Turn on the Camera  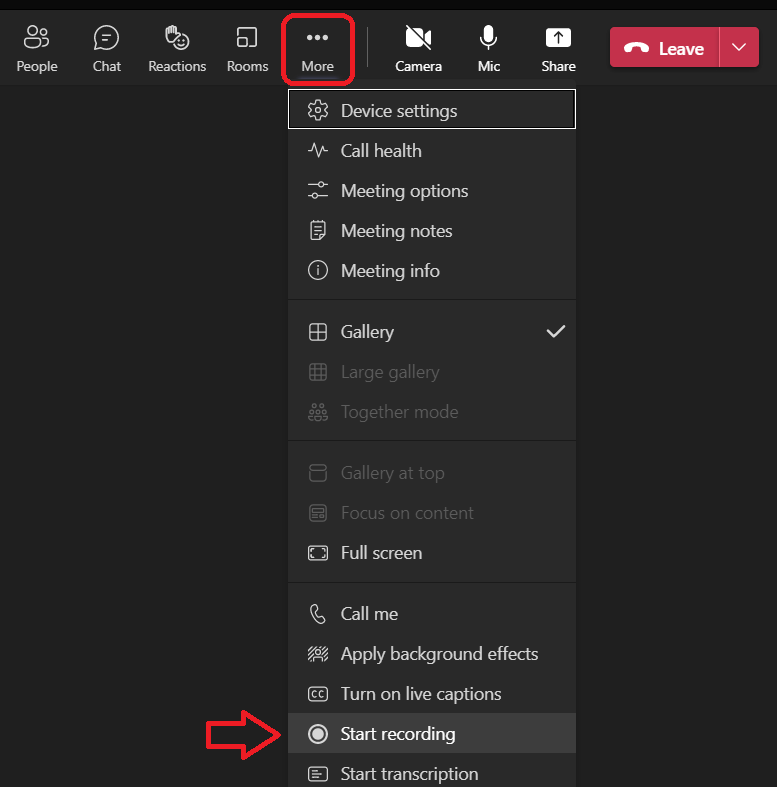(418, 48)
